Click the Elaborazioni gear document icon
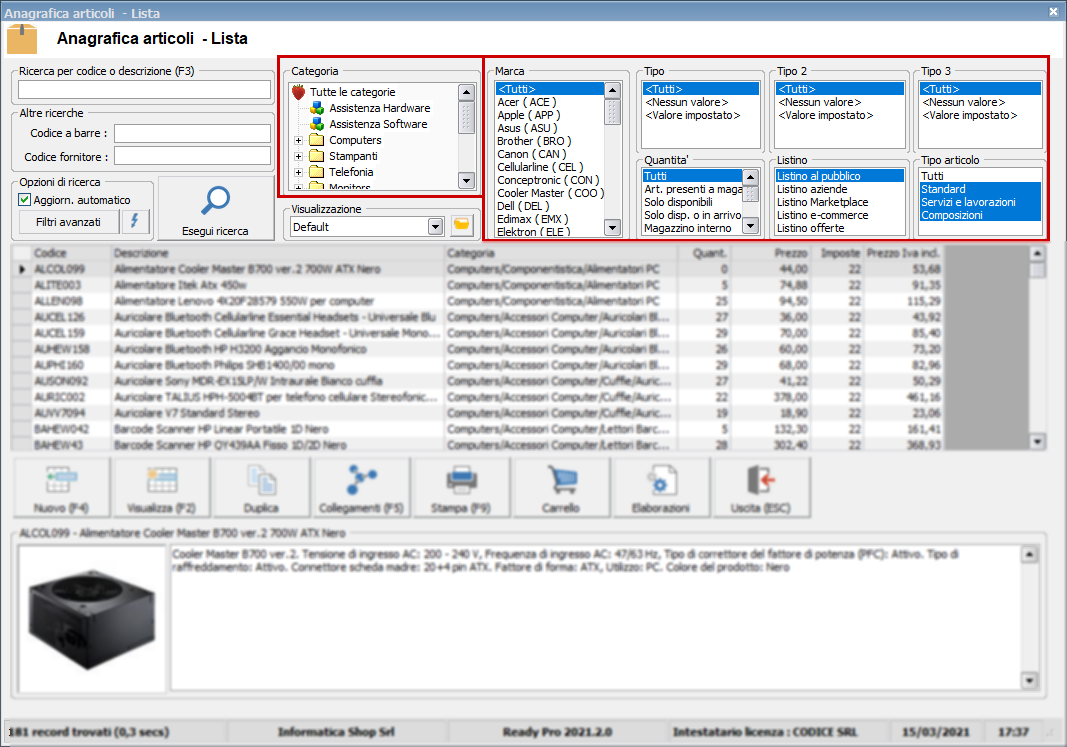 coord(661,483)
